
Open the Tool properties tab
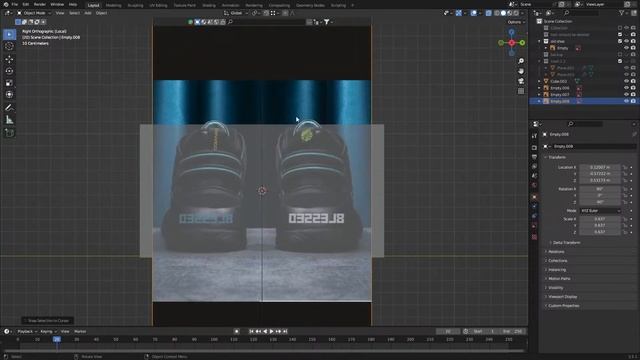pos(534,136)
